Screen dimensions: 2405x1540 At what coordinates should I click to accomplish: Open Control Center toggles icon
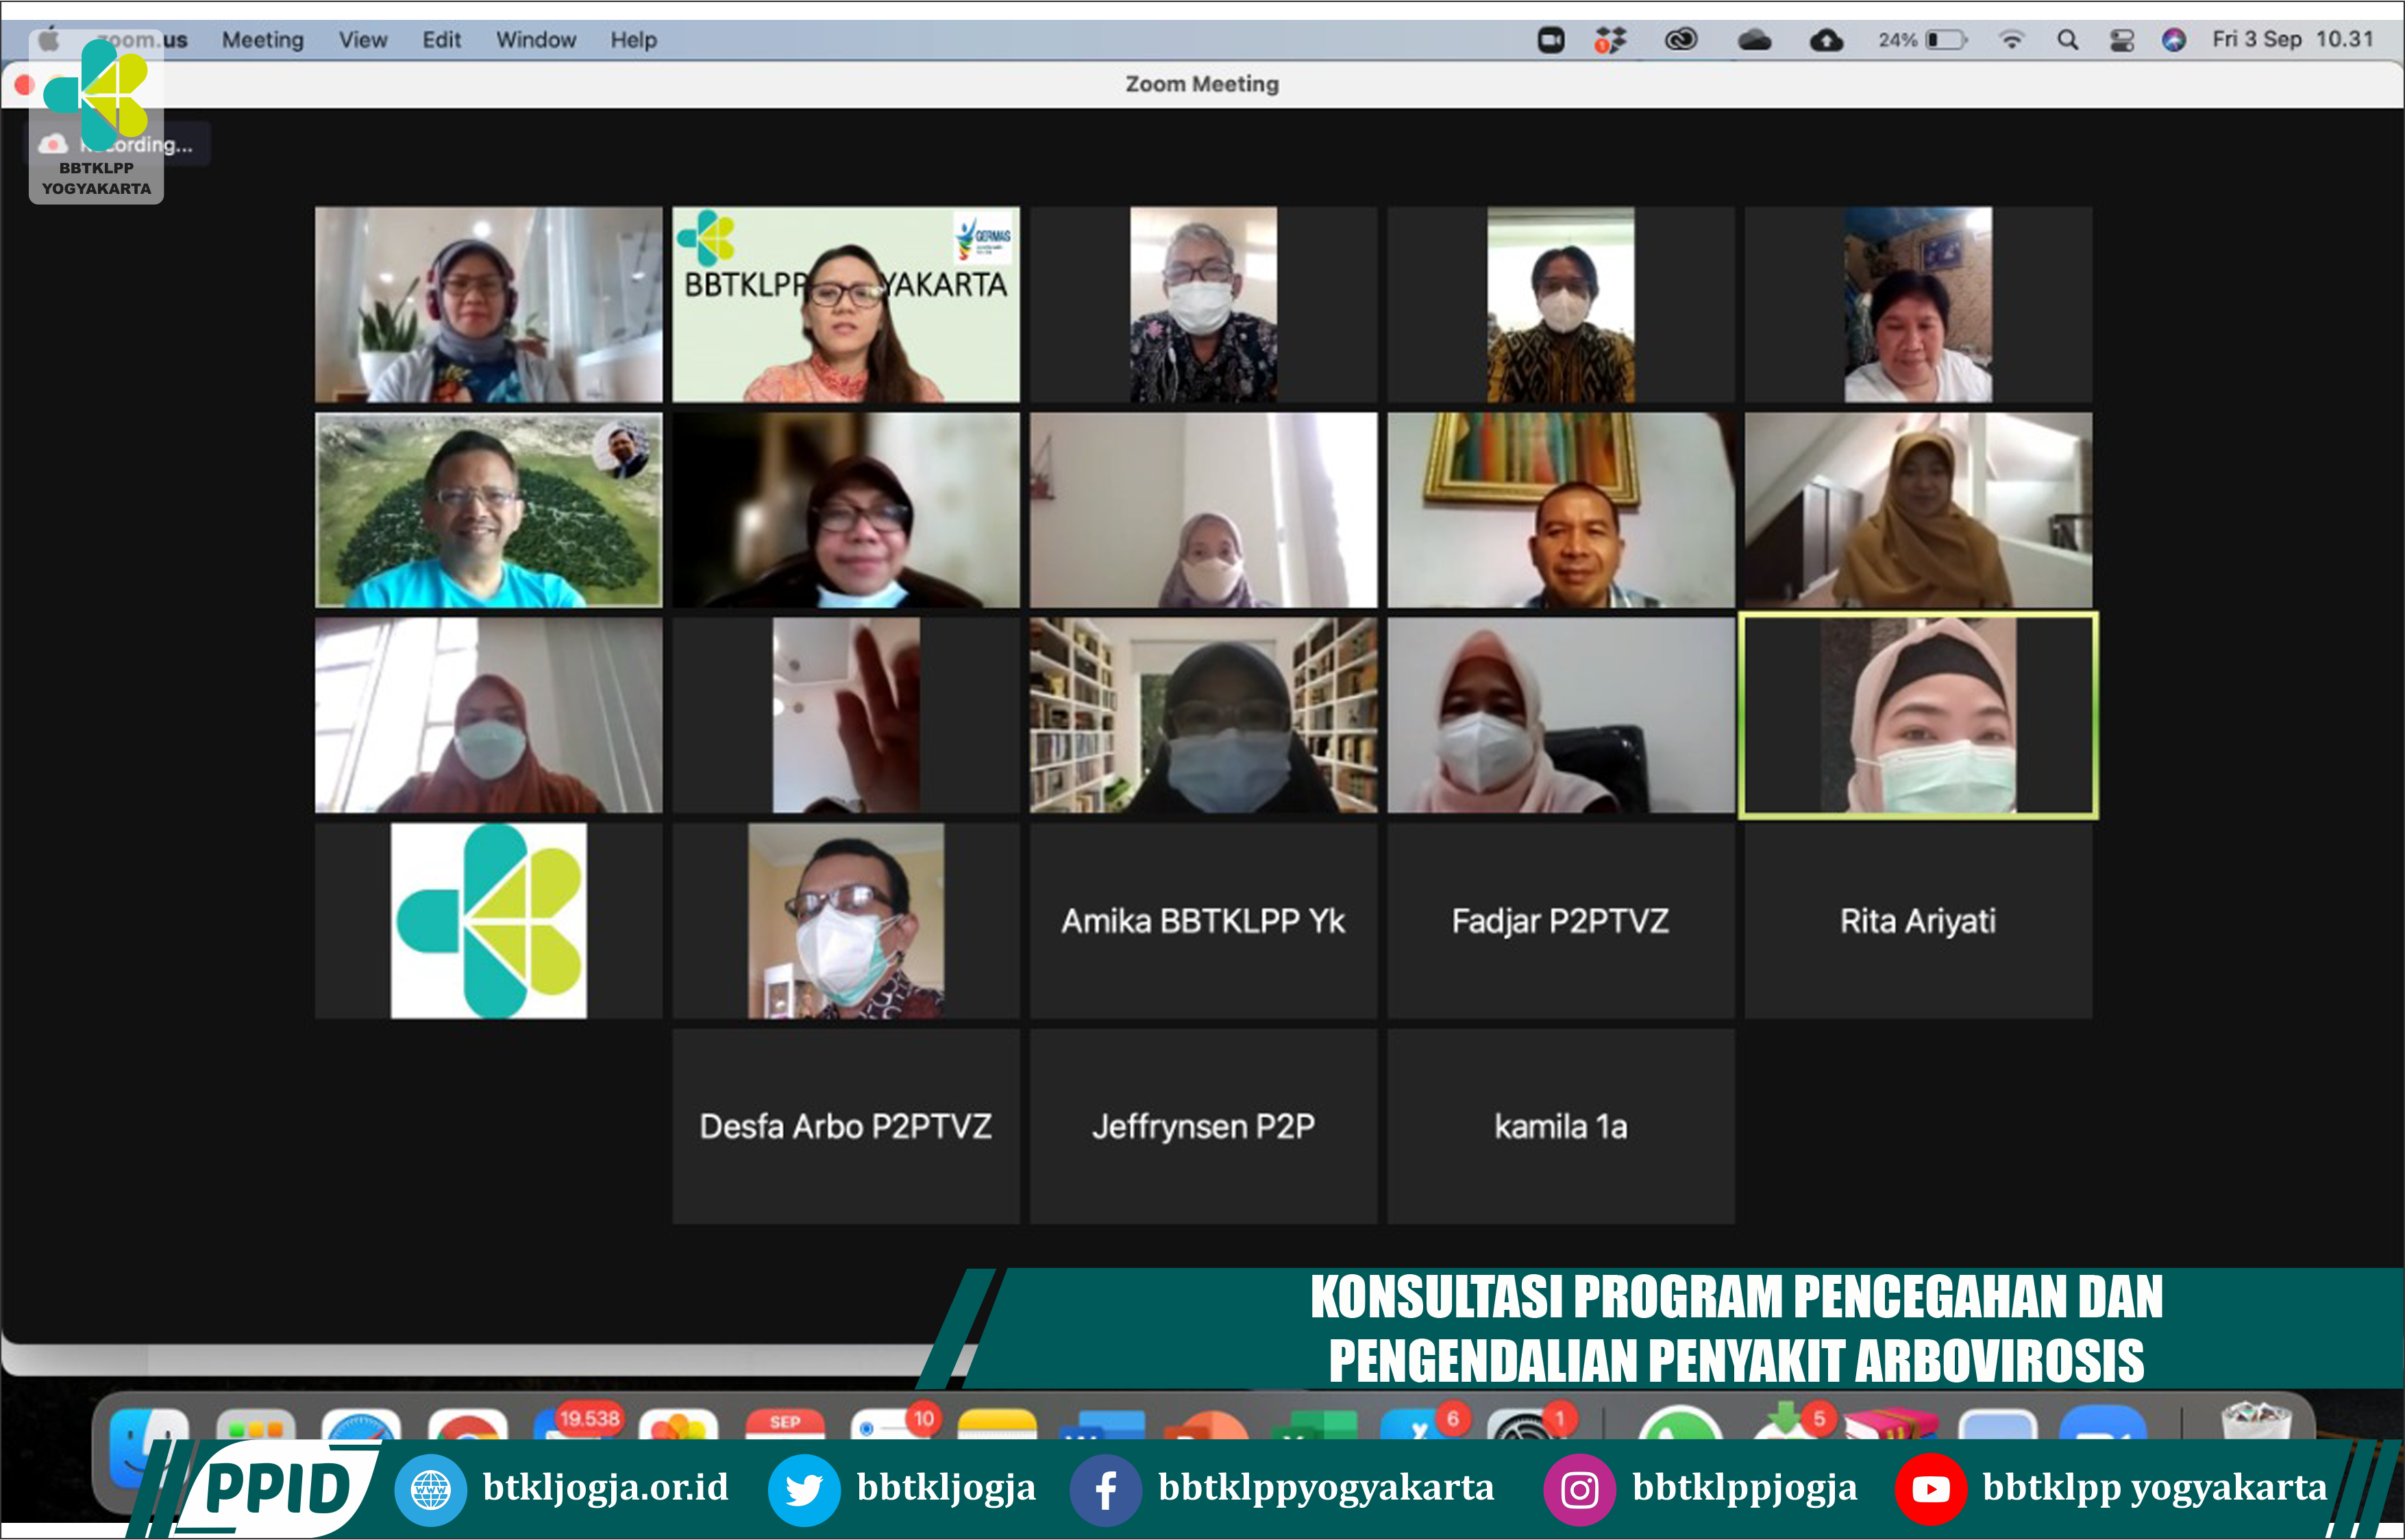[2121, 40]
